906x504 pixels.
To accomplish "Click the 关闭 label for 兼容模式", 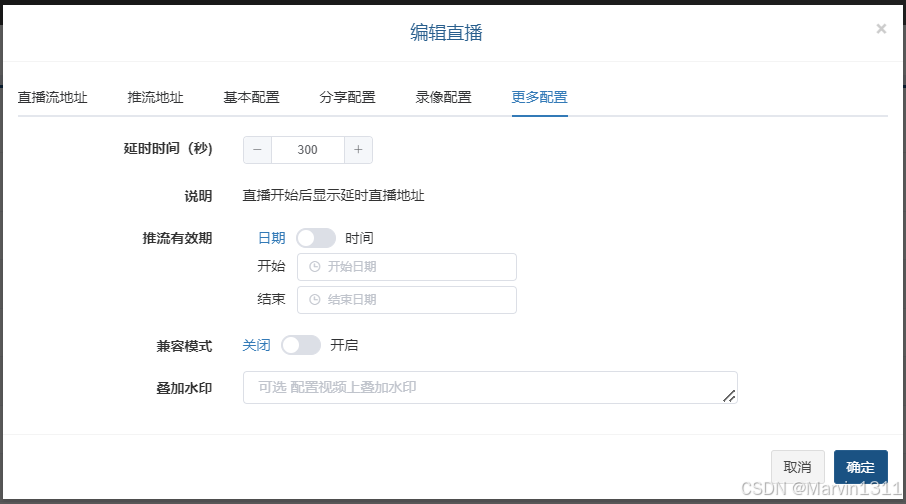I will click(x=257, y=345).
